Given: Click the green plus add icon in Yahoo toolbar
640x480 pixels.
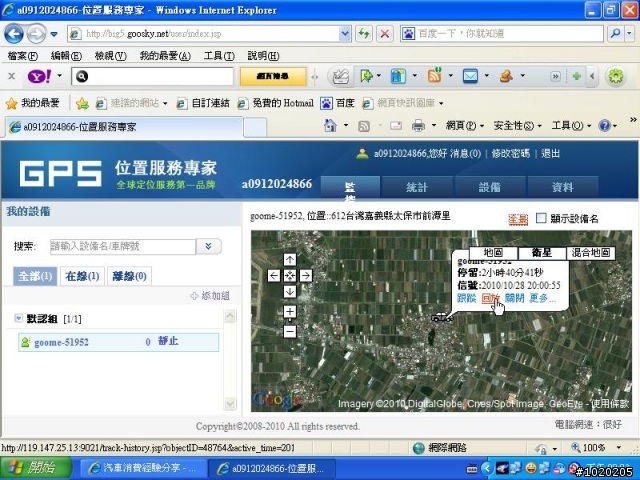Looking at the screenshot, I should pos(577,76).
